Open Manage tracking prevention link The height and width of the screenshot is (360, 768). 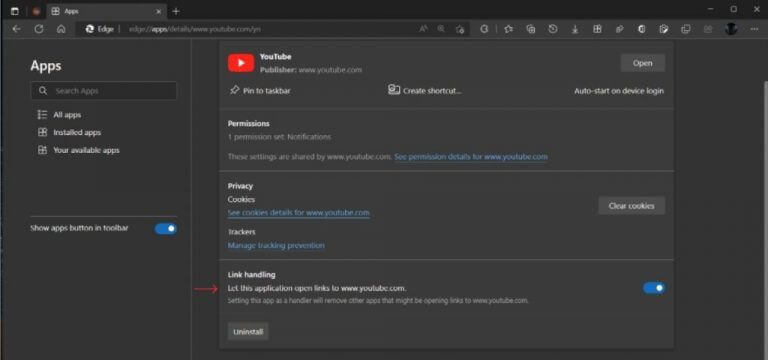[x=276, y=245]
